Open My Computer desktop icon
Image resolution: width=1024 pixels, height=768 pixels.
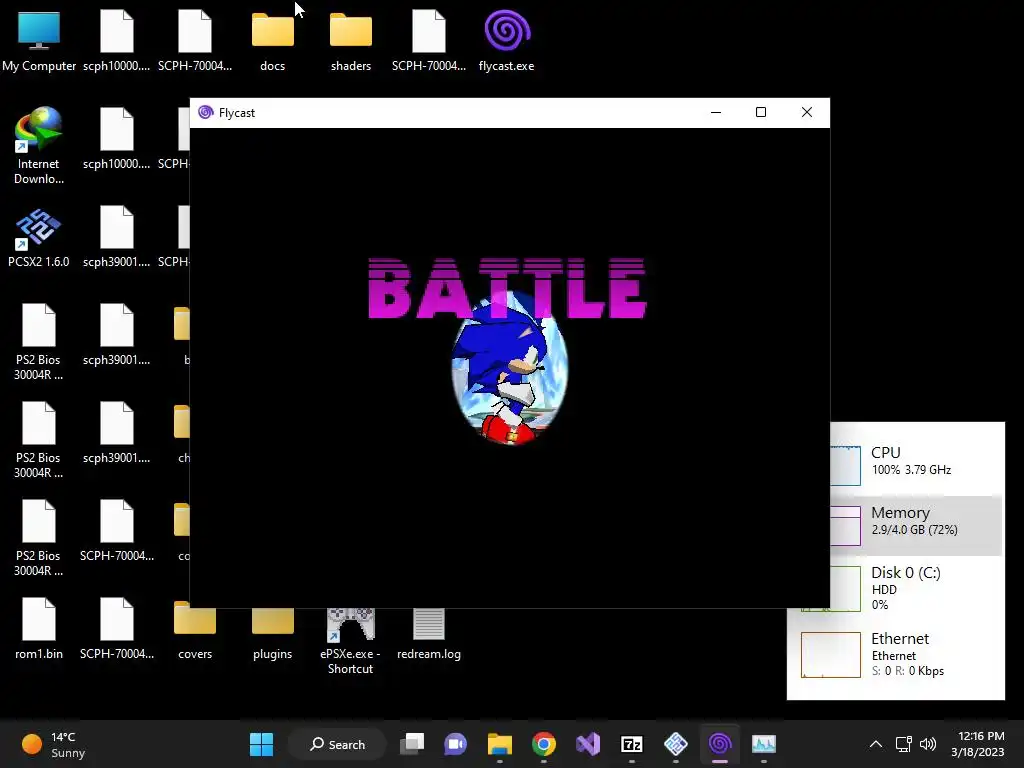click(39, 42)
